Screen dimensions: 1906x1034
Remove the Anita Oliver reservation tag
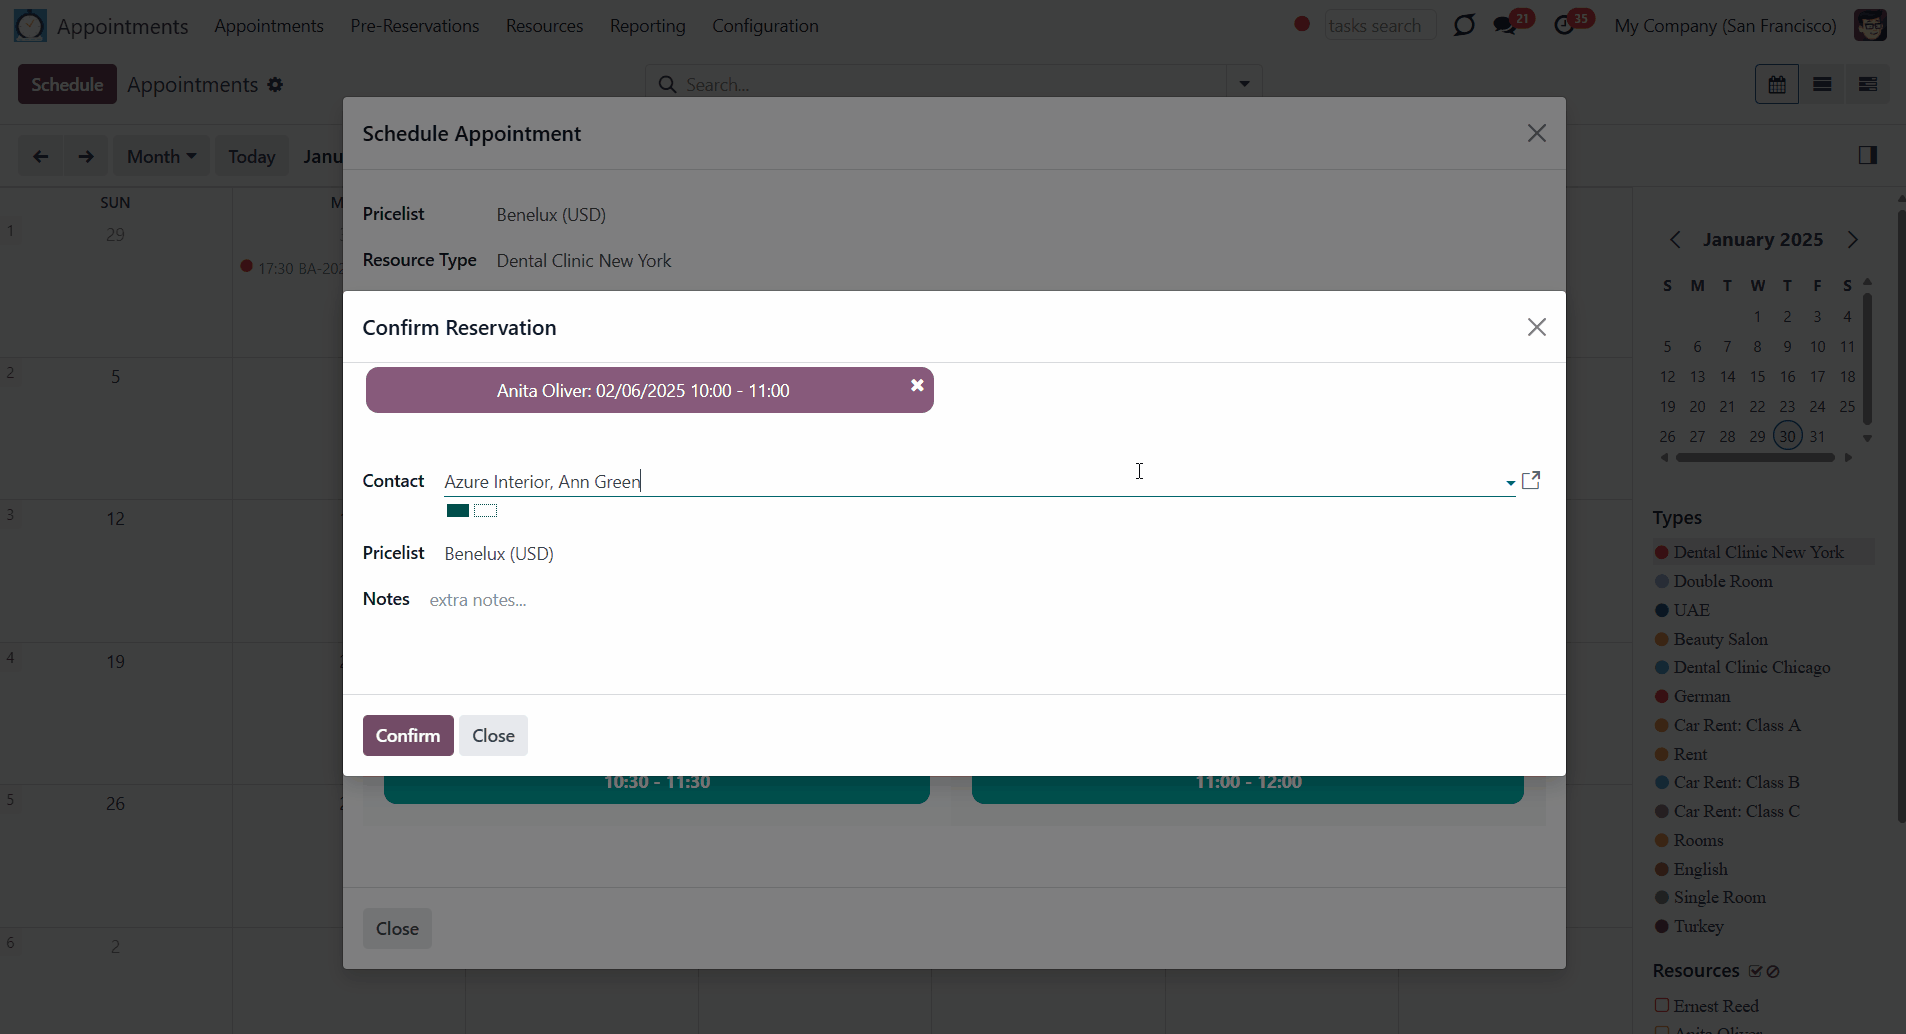tap(917, 385)
